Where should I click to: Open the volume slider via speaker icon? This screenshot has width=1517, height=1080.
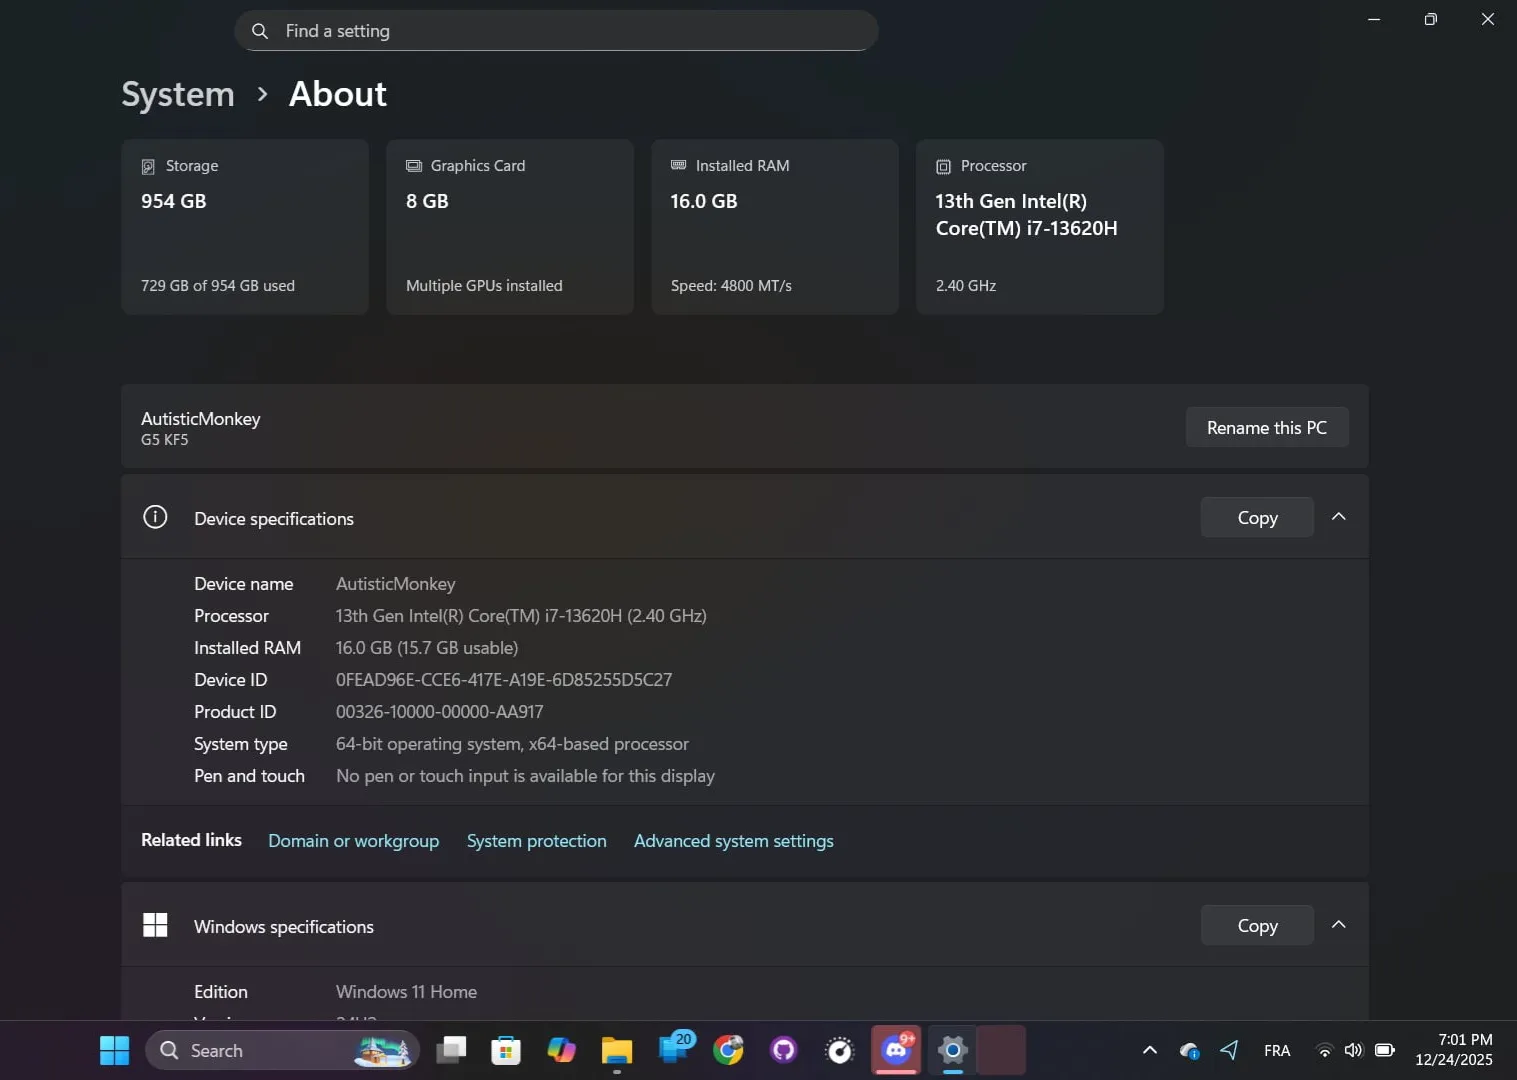tap(1353, 1050)
